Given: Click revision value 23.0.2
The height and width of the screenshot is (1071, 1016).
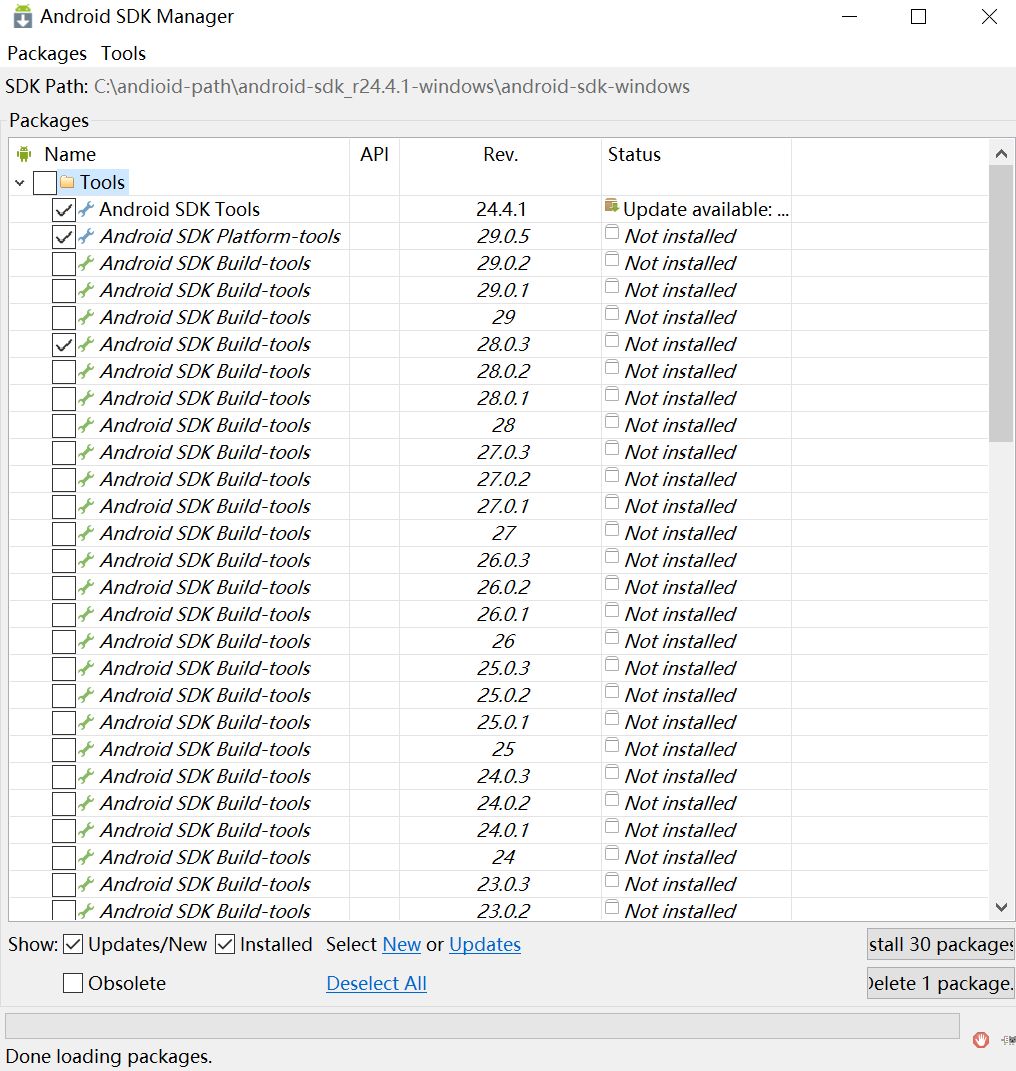Looking at the screenshot, I should pos(504,910).
